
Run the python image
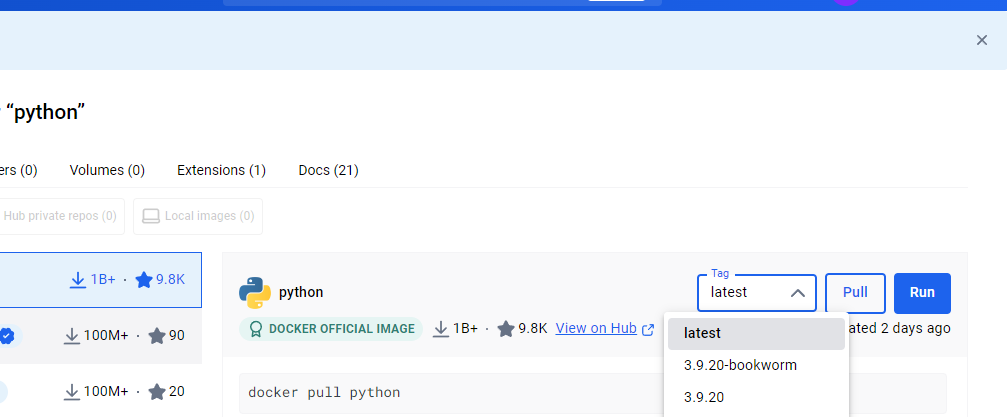click(x=922, y=293)
